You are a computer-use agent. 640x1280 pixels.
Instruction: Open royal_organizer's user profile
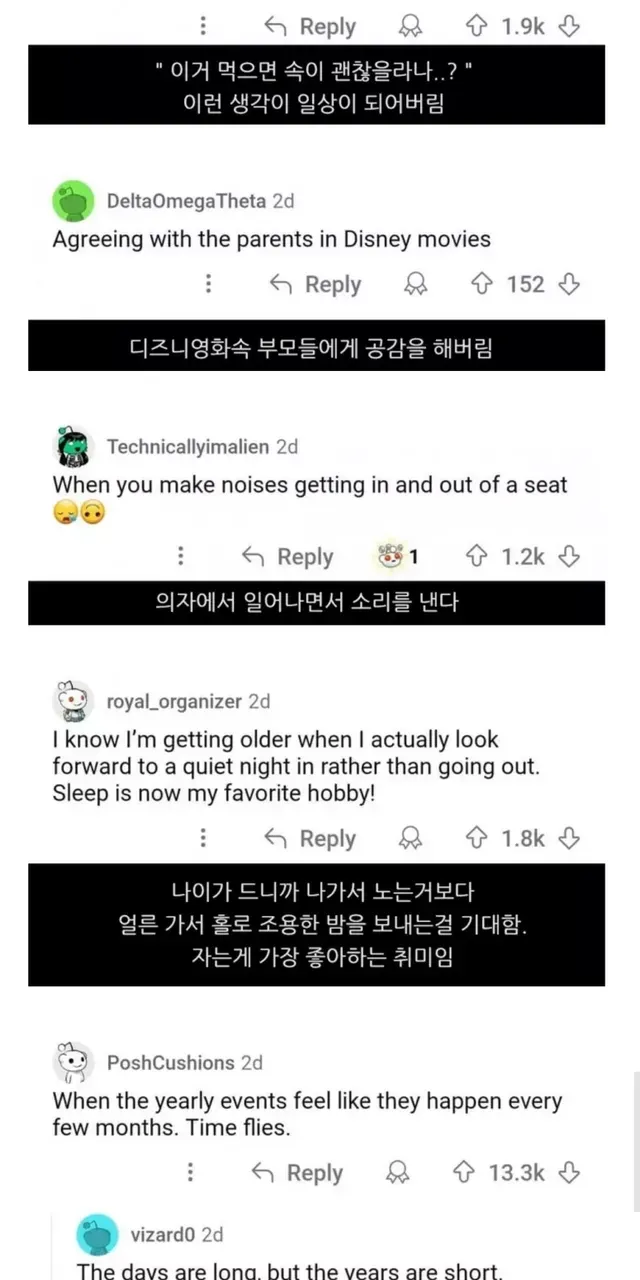click(x=174, y=702)
